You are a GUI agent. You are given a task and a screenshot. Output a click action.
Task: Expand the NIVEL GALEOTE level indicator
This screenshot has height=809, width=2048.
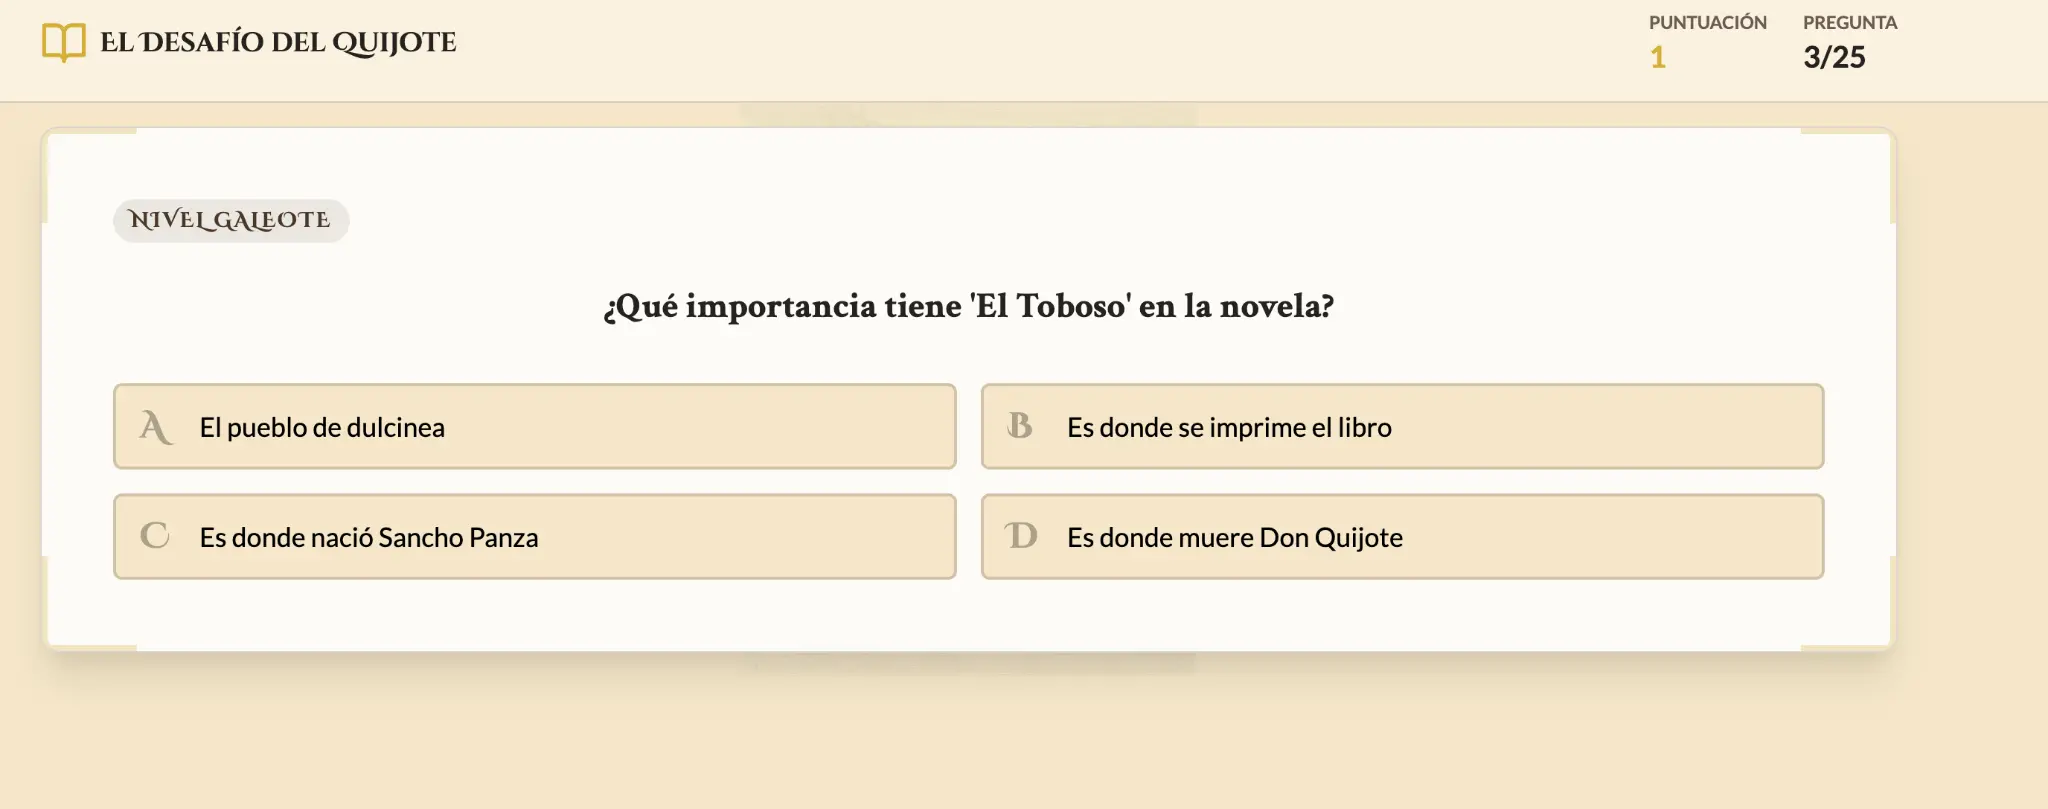(230, 220)
